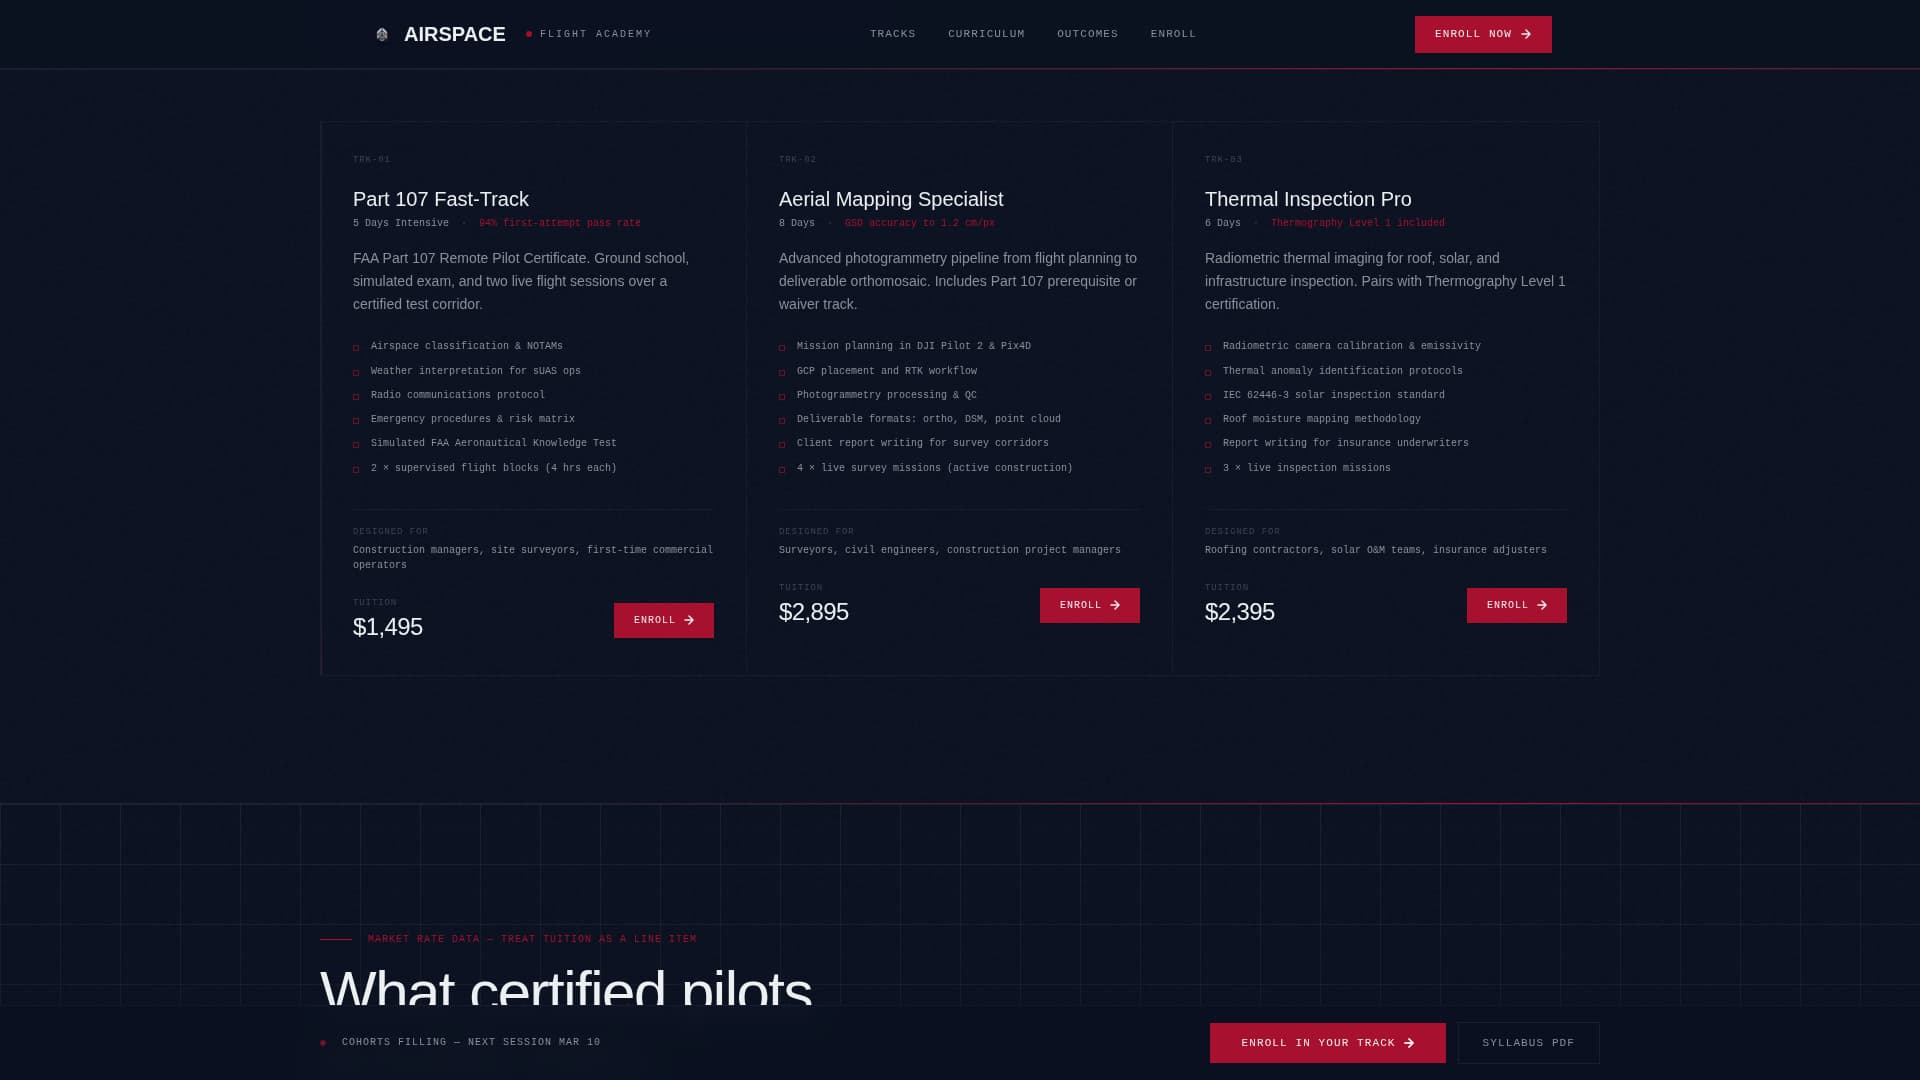Click the arrow icon inside ENROLL NOW
Screen dimensions: 1920x1080
click(x=1524, y=33)
